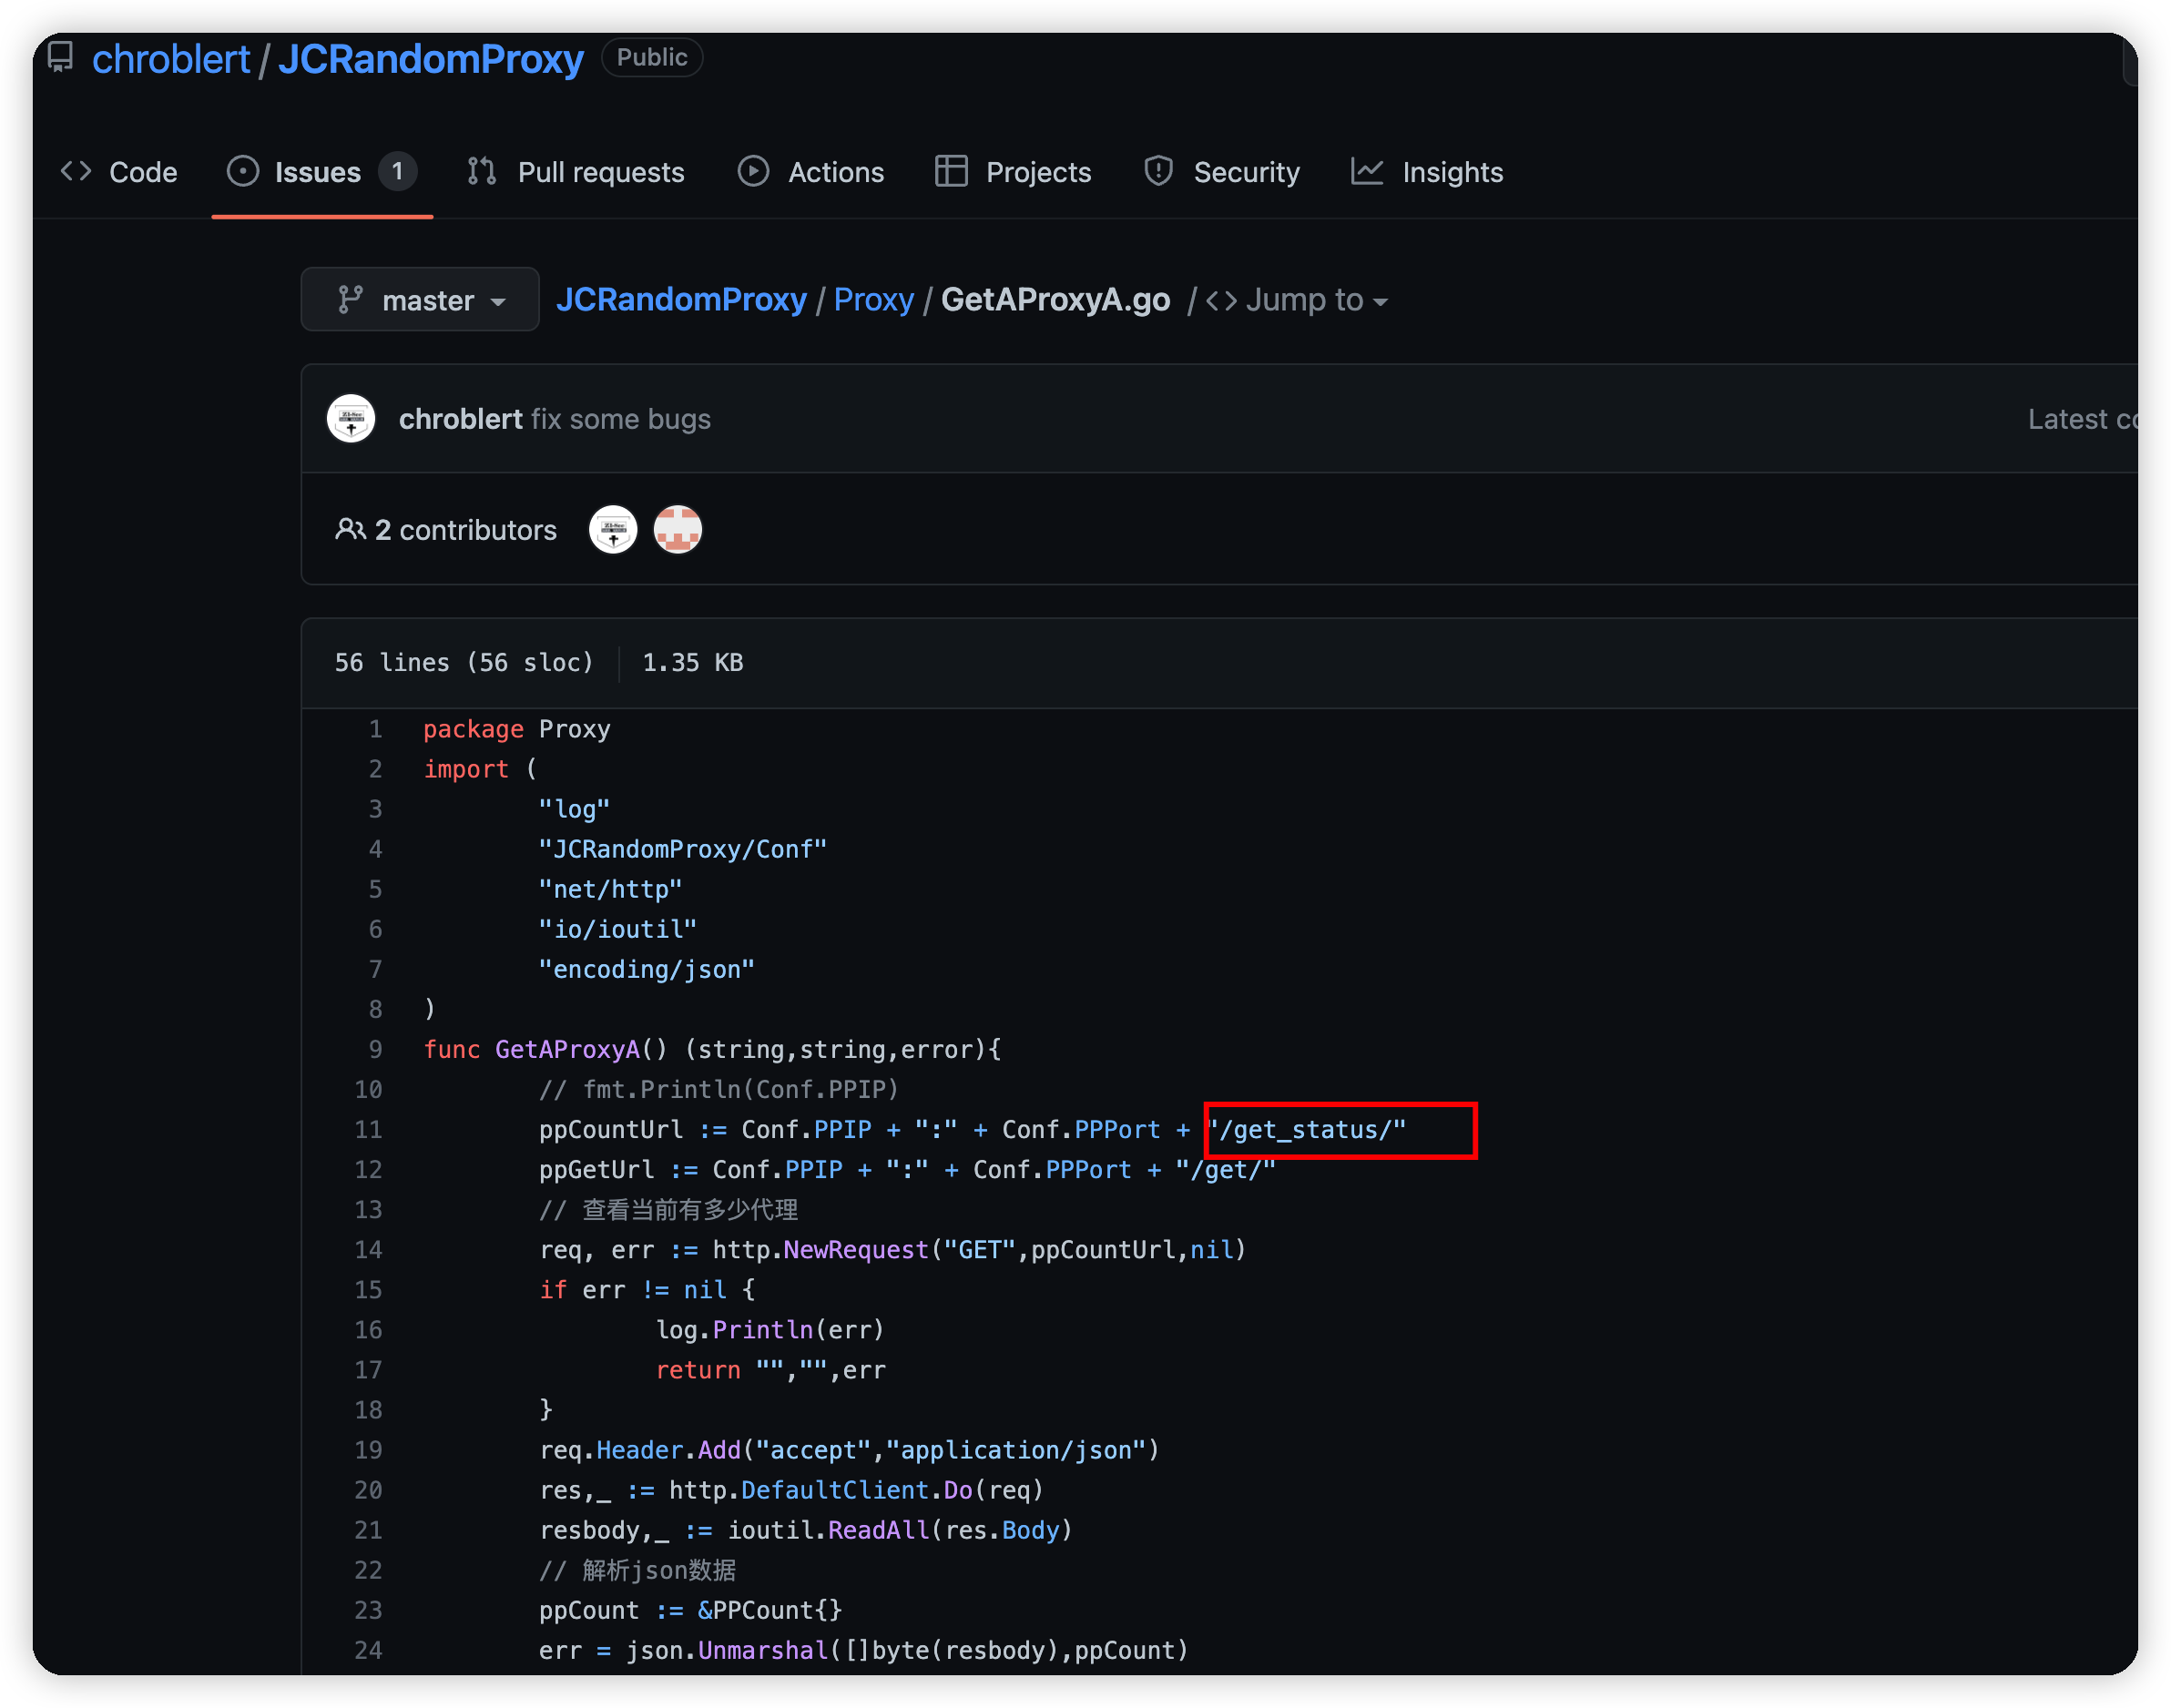Viewport: 2171px width, 1708px height.
Task: Click the Insights graph icon
Action: pos(1368,171)
